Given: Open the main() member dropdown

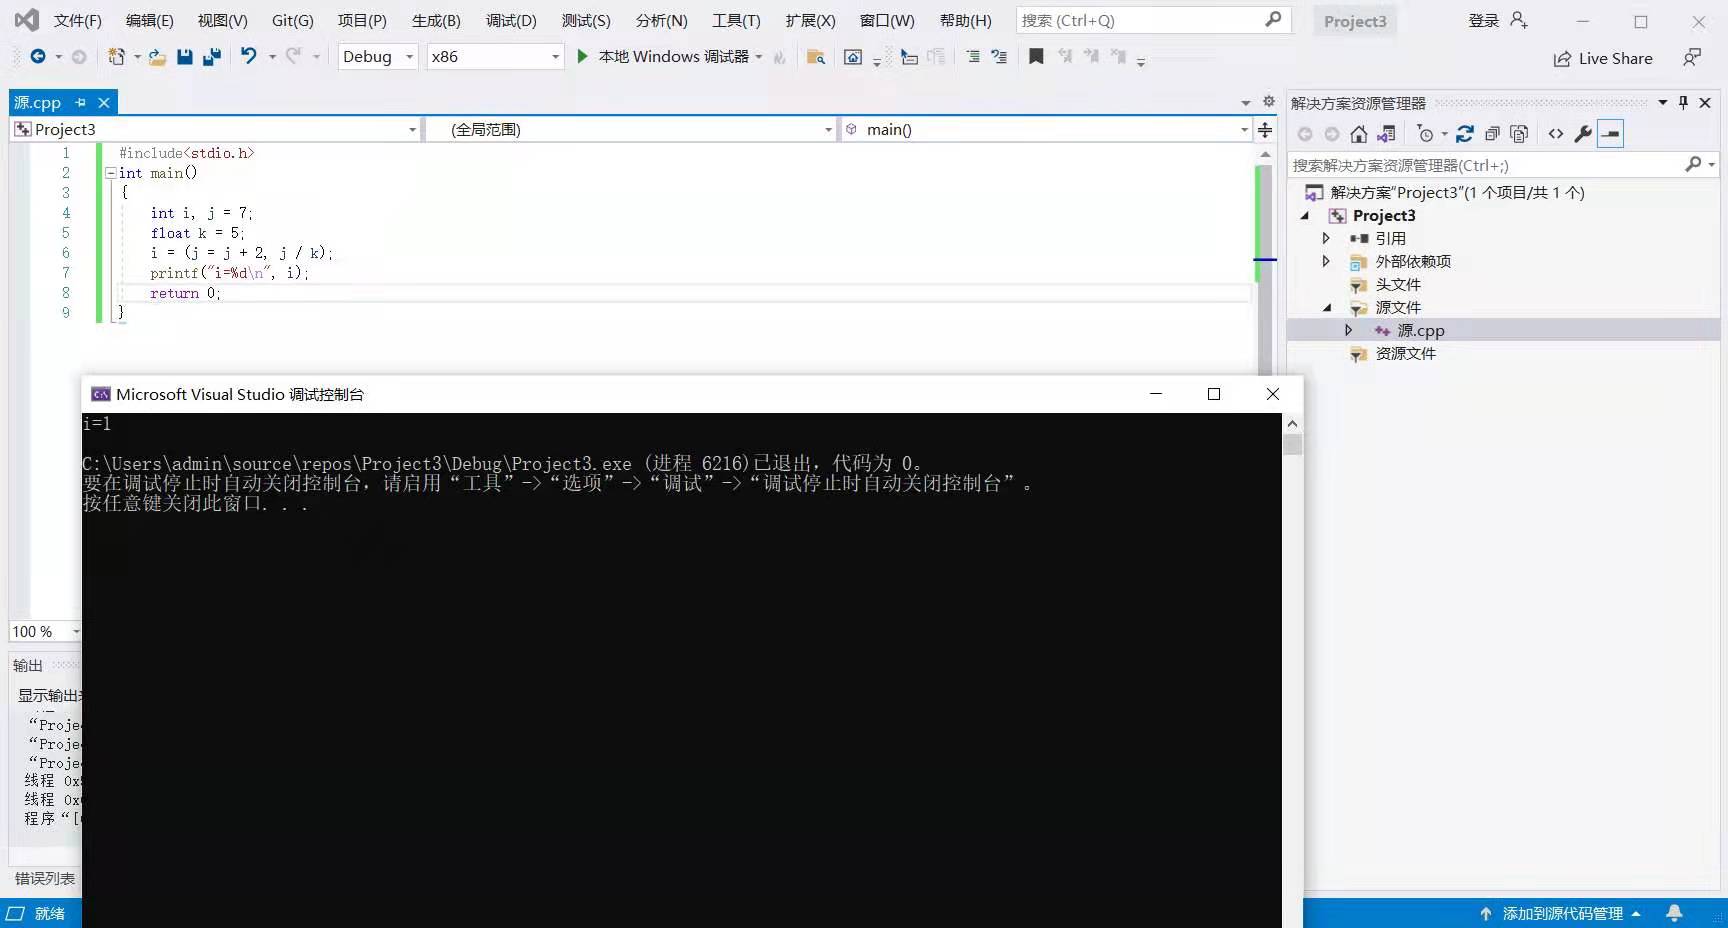Looking at the screenshot, I should point(1046,129).
